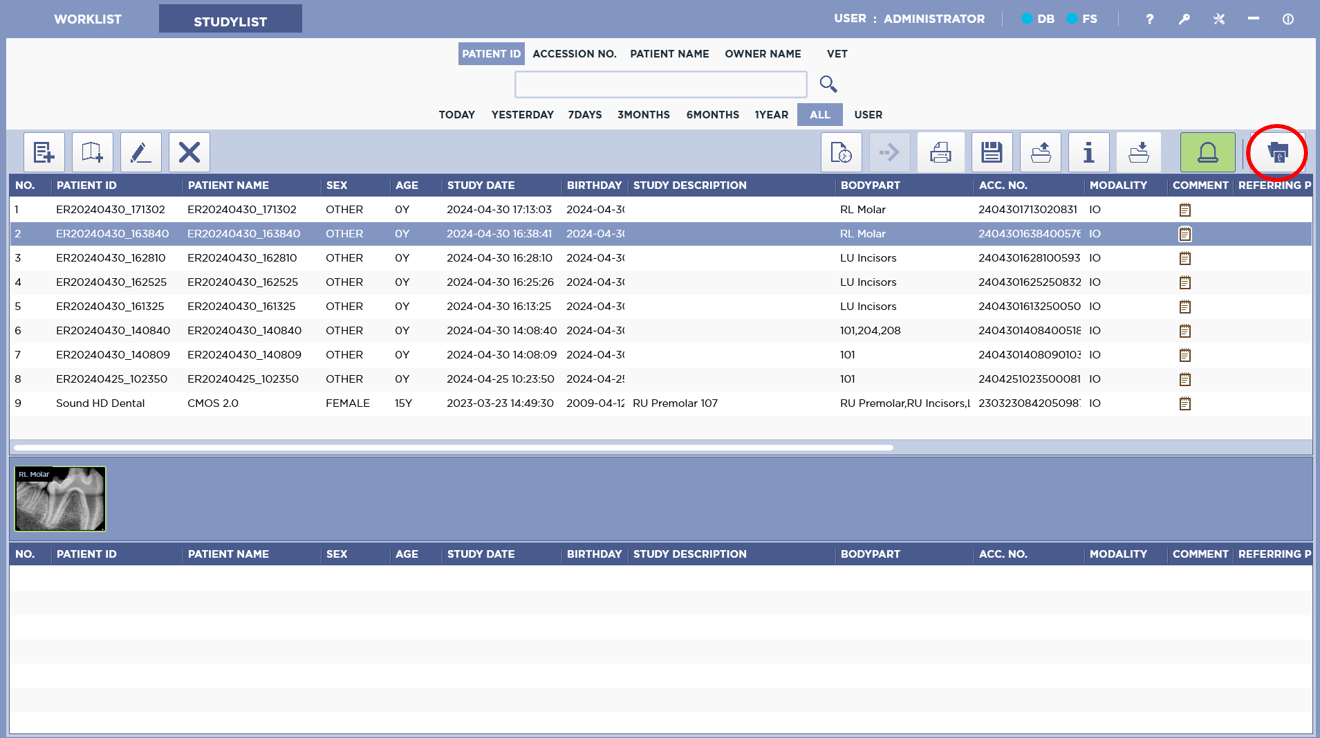Click the RL Molar x-ray thumbnail
This screenshot has height=738, width=1320.
pyautogui.click(x=60, y=499)
